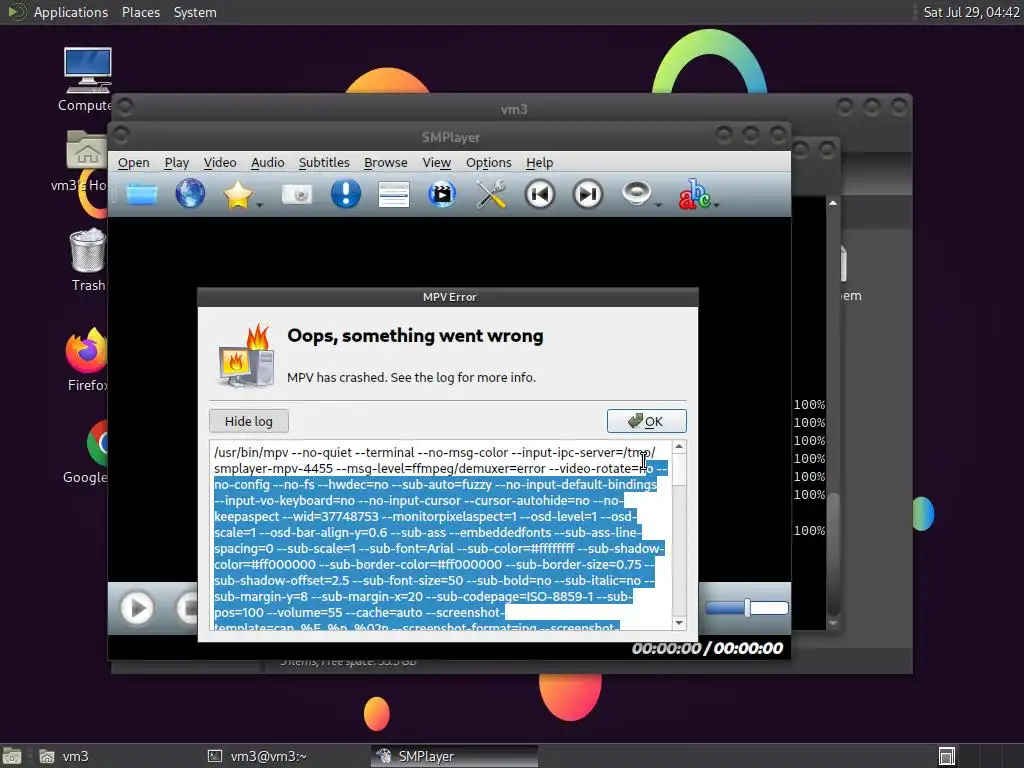Open the System menu in top panel
The width and height of the screenshot is (1024, 768).
pyautogui.click(x=195, y=12)
